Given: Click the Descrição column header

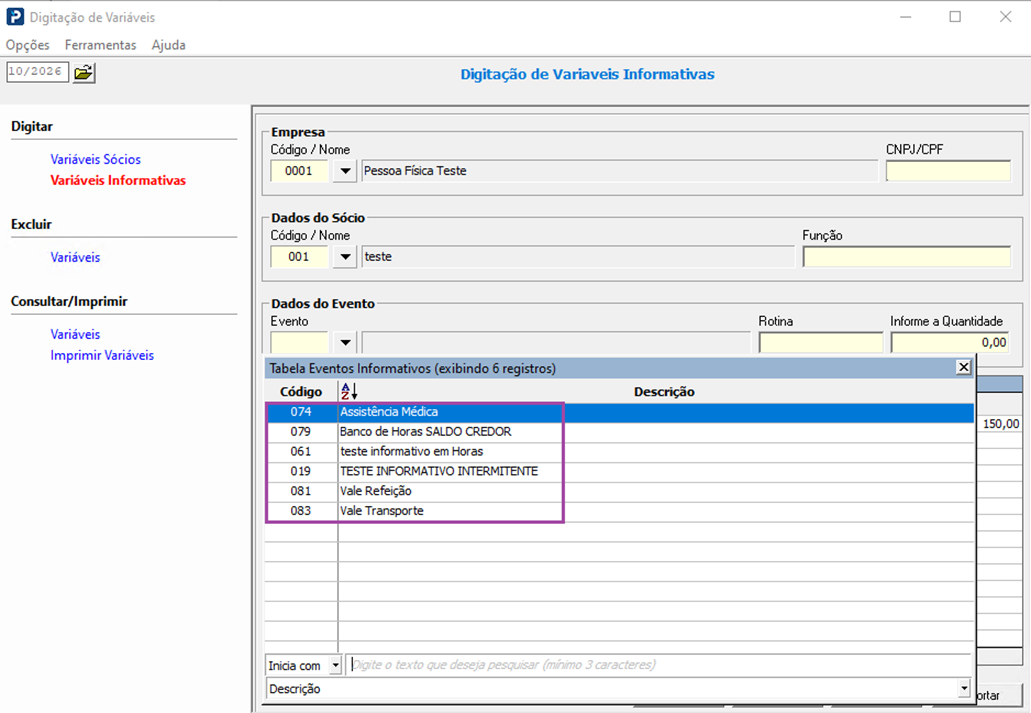Looking at the screenshot, I should pyautogui.click(x=664, y=391).
